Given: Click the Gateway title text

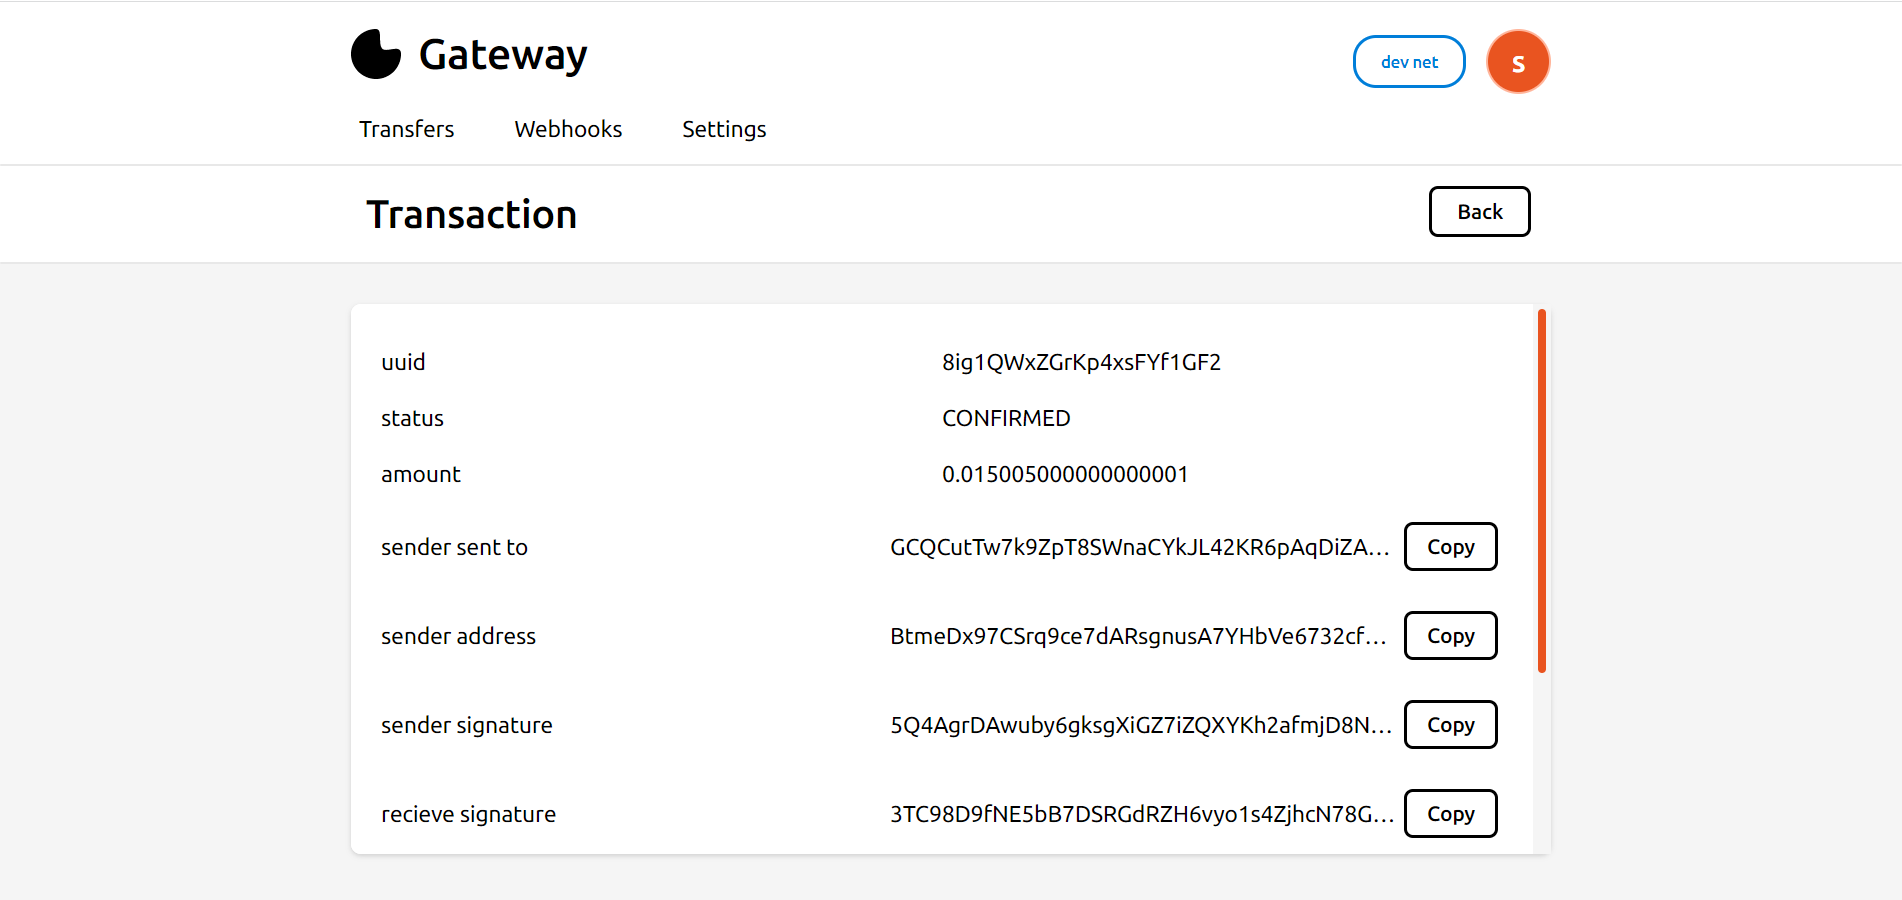Looking at the screenshot, I should (x=503, y=55).
